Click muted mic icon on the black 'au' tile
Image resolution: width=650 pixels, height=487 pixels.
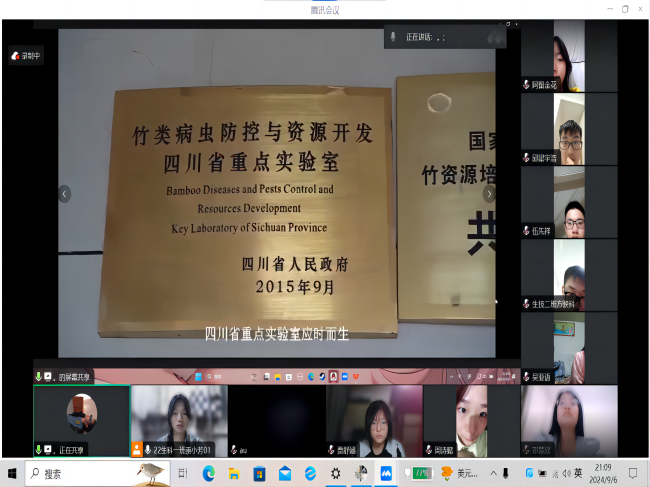coord(234,449)
